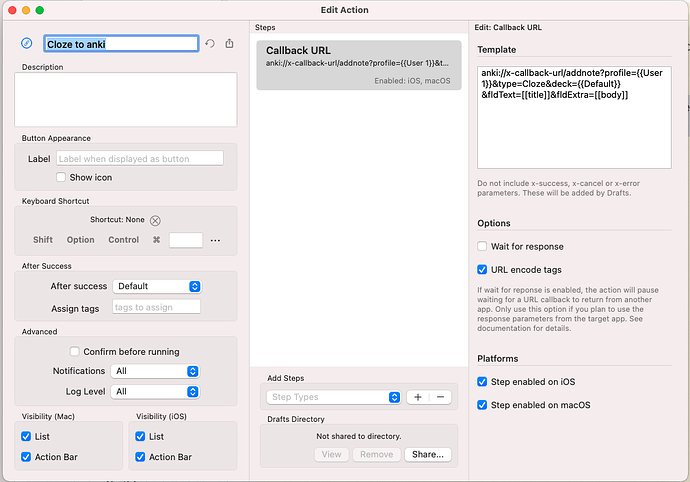Disable URL encode tags checkbox

click(482, 269)
